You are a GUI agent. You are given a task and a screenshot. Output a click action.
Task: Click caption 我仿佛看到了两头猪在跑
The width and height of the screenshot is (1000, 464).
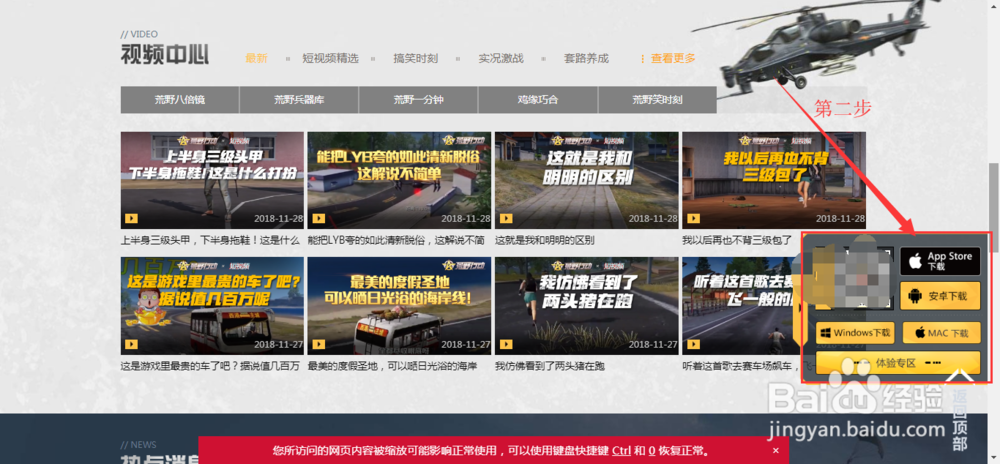550,366
